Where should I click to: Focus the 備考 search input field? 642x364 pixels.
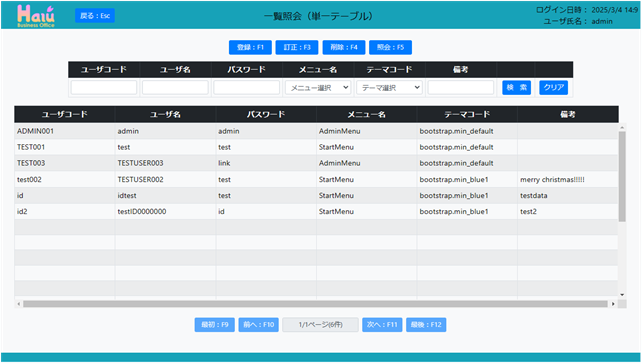(x=461, y=88)
